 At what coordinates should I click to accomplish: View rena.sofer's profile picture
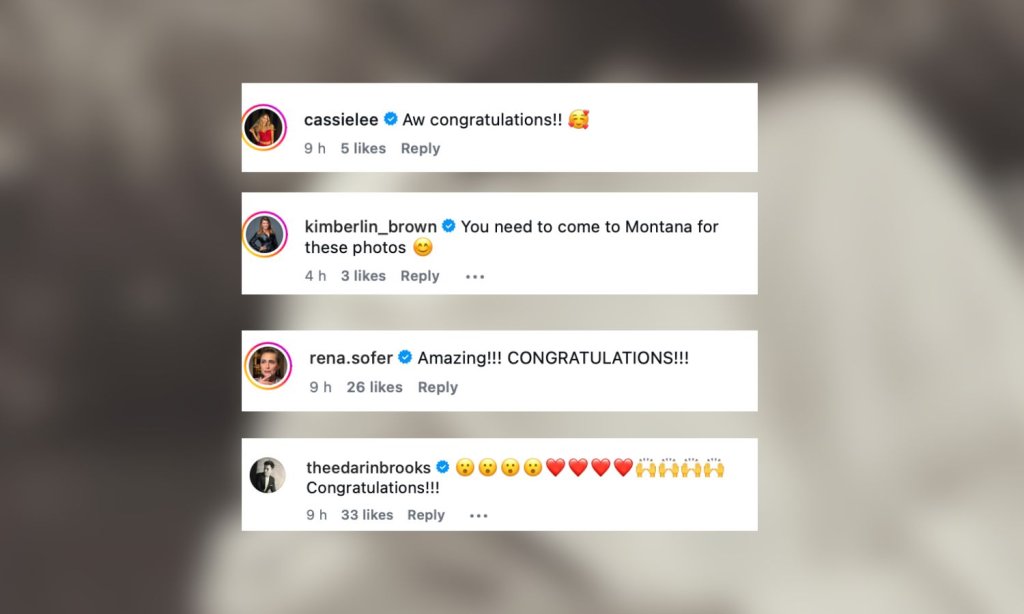[268, 366]
